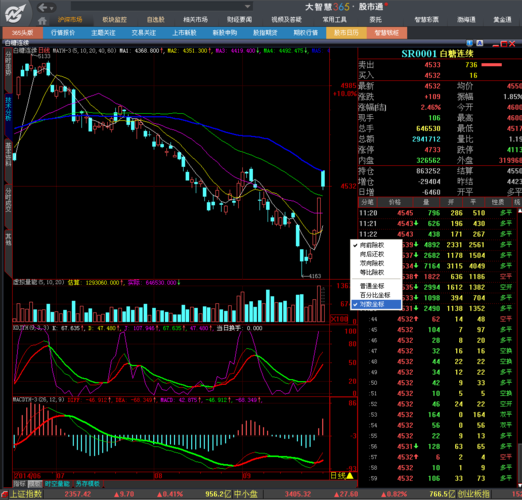Click the red icon beside 上证指数
Image resolution: width=522 pixels, height=500 pixels.
pyautogui.click(x=4, y=494)
